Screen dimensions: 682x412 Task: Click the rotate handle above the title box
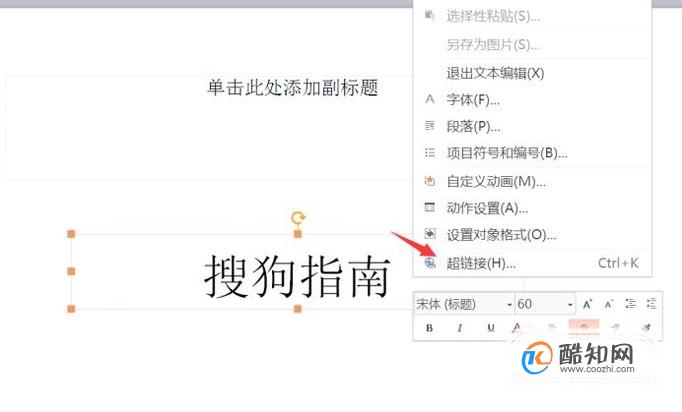[x=298, y=217]
